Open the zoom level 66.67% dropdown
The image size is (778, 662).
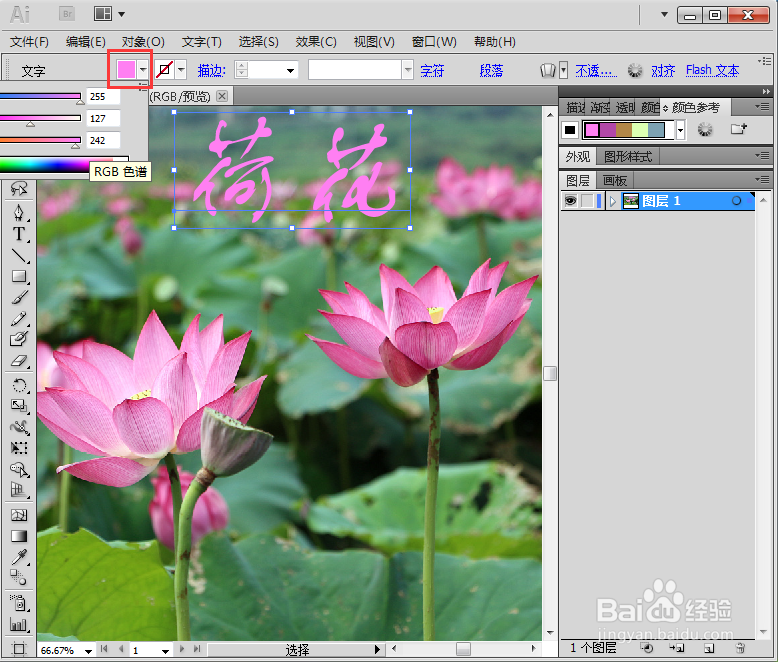[x=88, y=651]
